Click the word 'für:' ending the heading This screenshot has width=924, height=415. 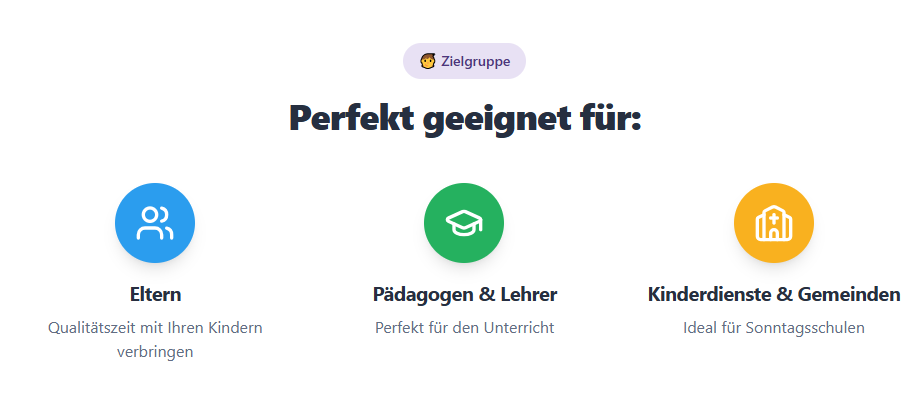coord(603,118)
